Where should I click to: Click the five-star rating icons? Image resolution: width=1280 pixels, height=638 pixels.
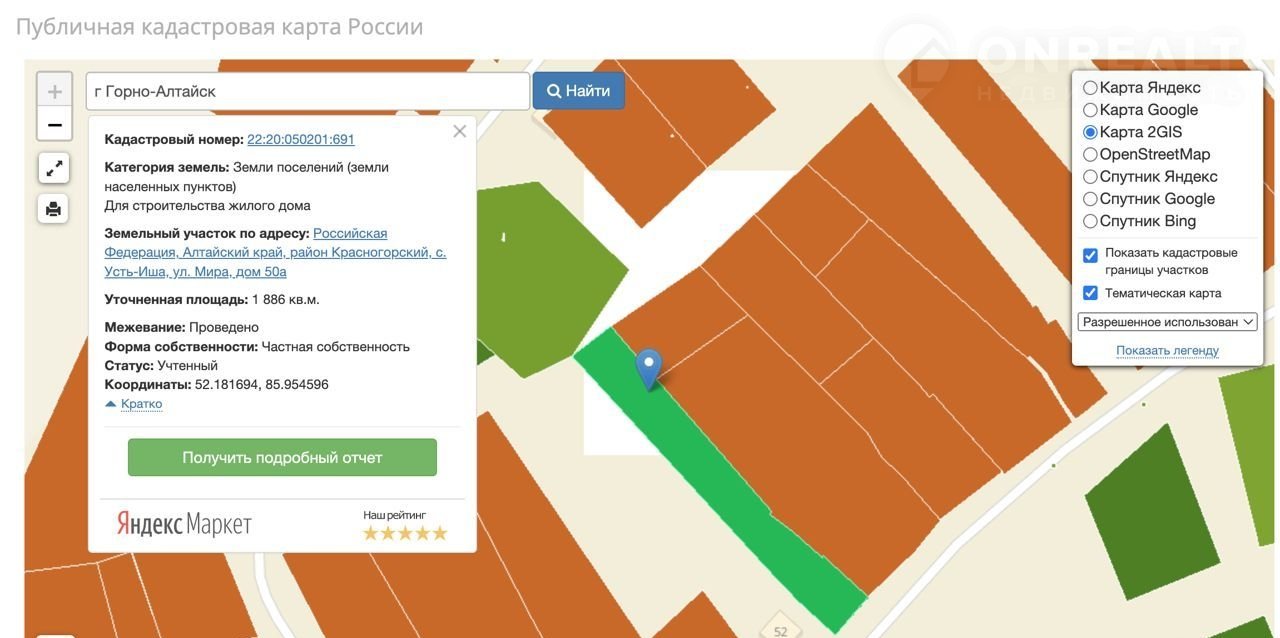405,533
